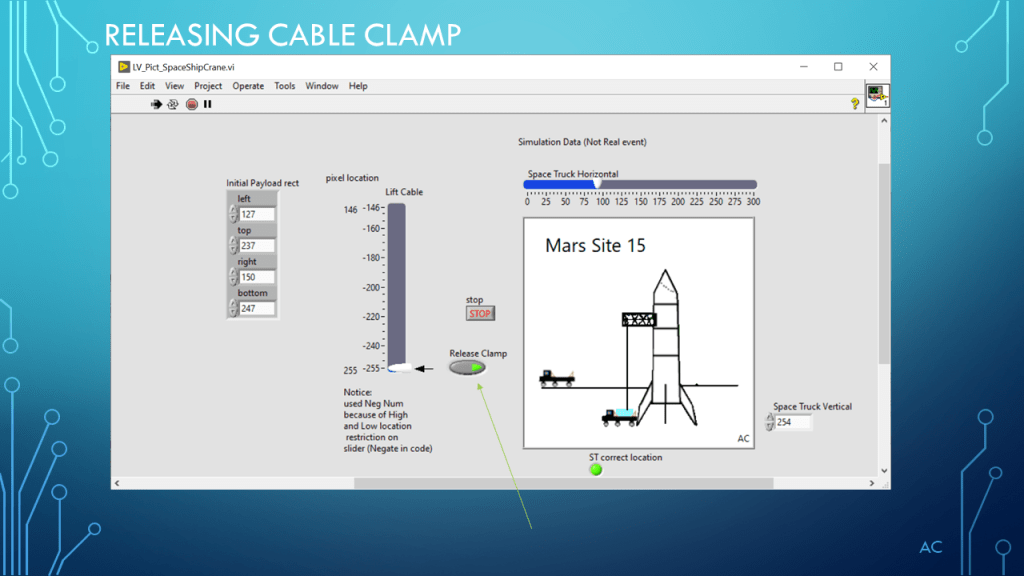Click the Run arrow in the toolbar
Screen dimensions: 1024x576
tap(156, 103)
